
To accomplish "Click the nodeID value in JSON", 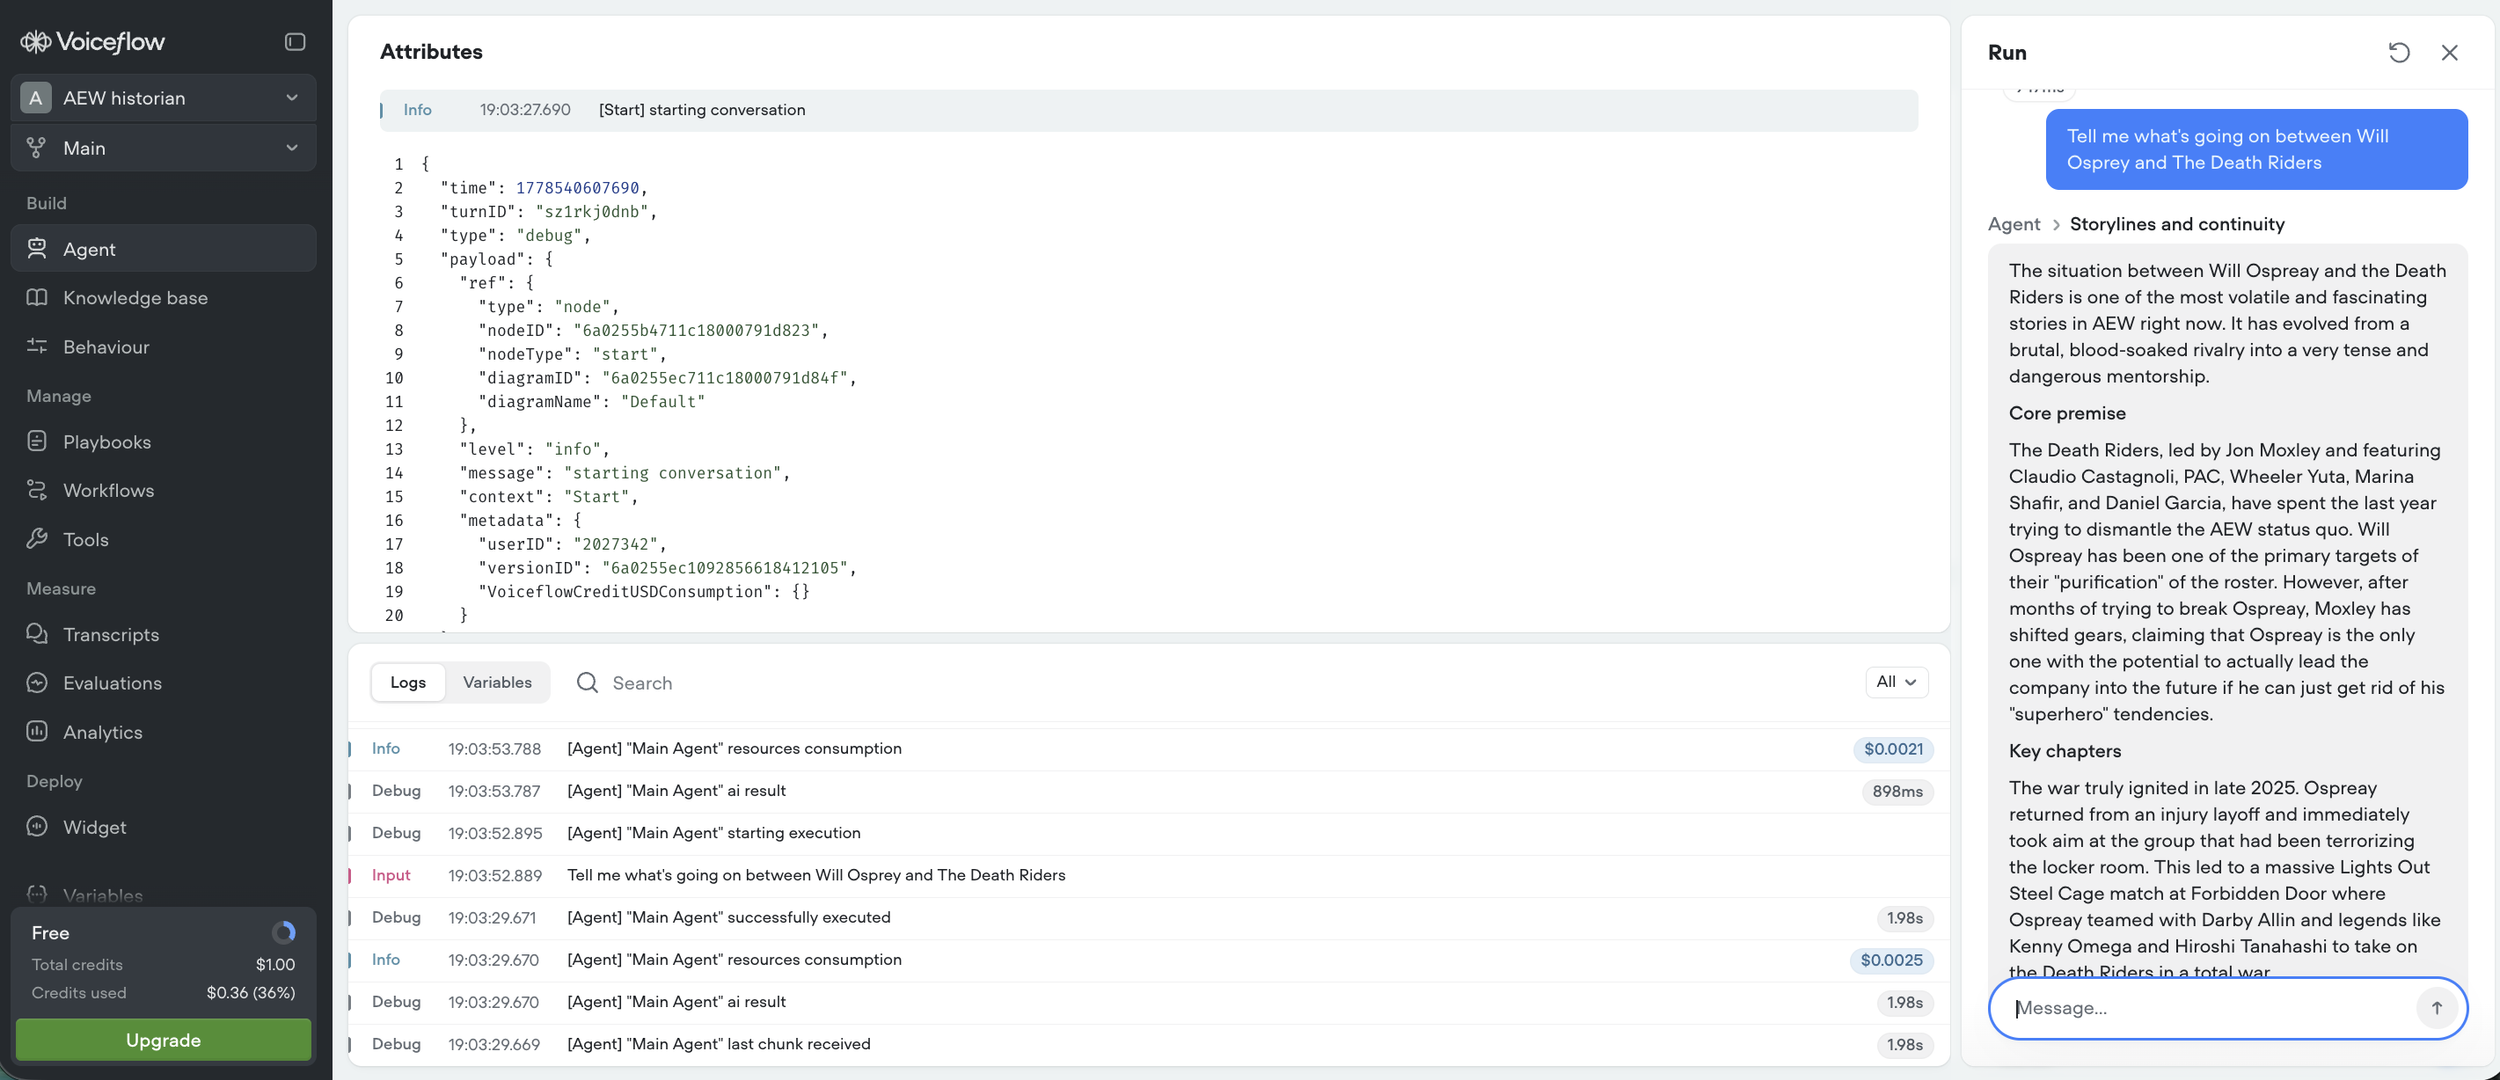I will point(695,330).
